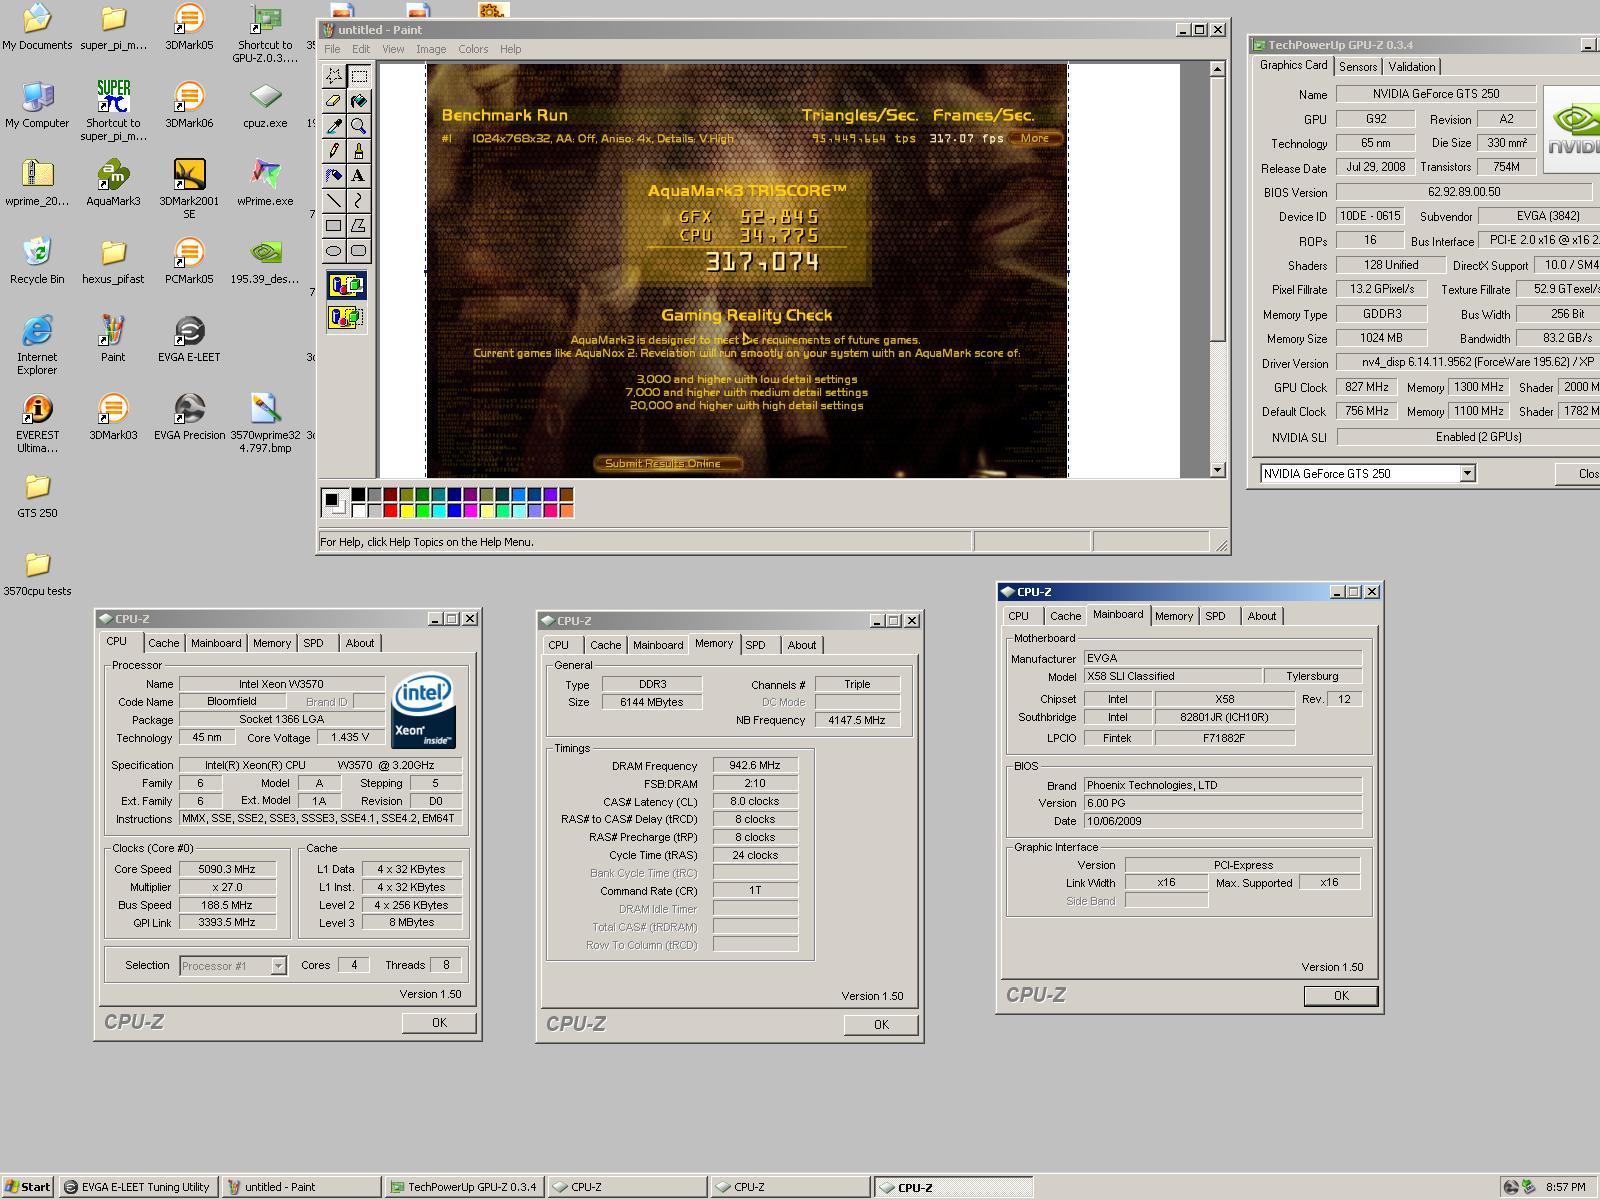Screen dimensions: 1600x1200
Task: Choose the Eraser tool in Paint
Action: (x=334, y=101)
